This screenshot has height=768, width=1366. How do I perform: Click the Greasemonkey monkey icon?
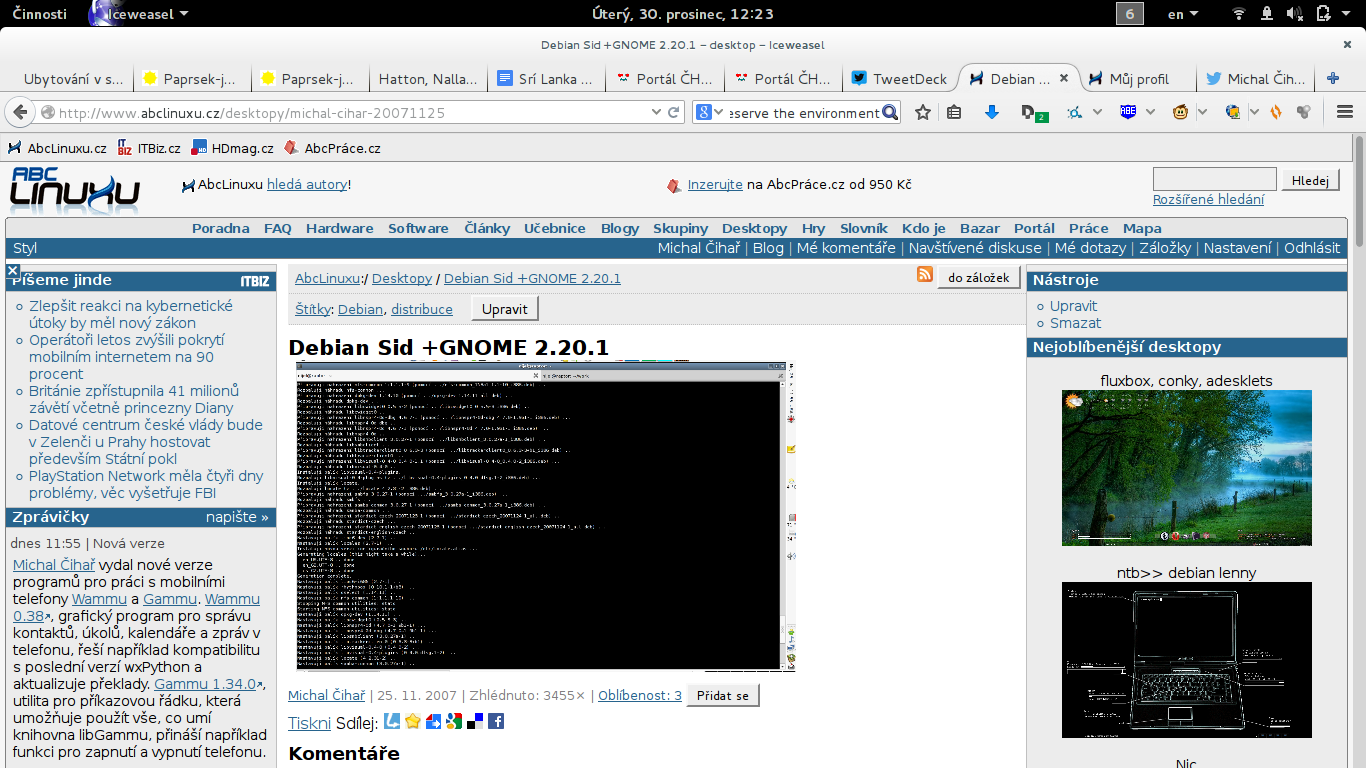1180,113
